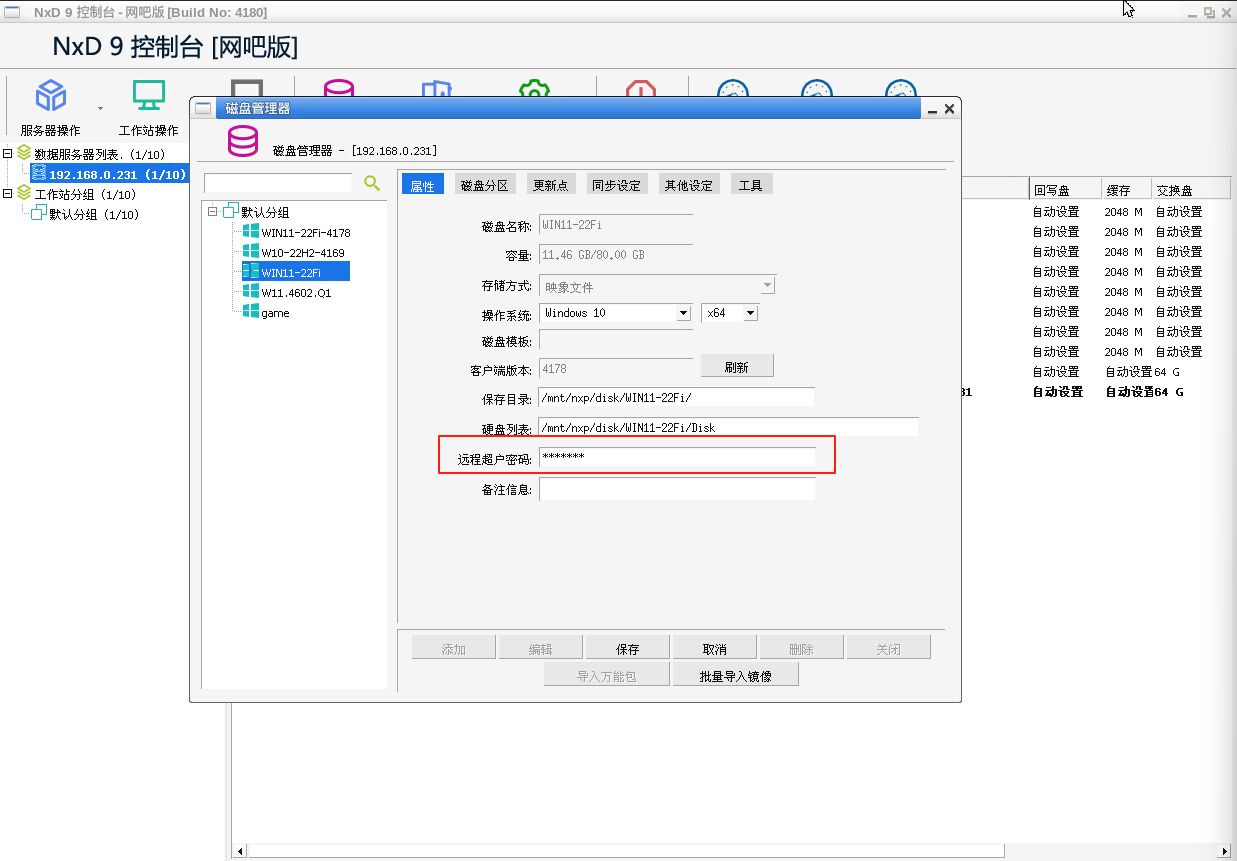Click the Windows icon beside W10-22H2-4169

[x=251, y=252]
